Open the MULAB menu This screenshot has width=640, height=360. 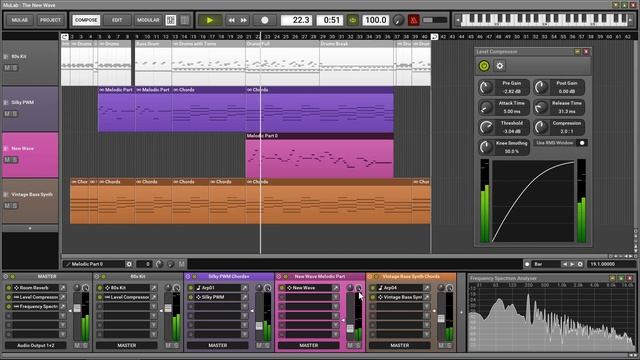(20, 20)
